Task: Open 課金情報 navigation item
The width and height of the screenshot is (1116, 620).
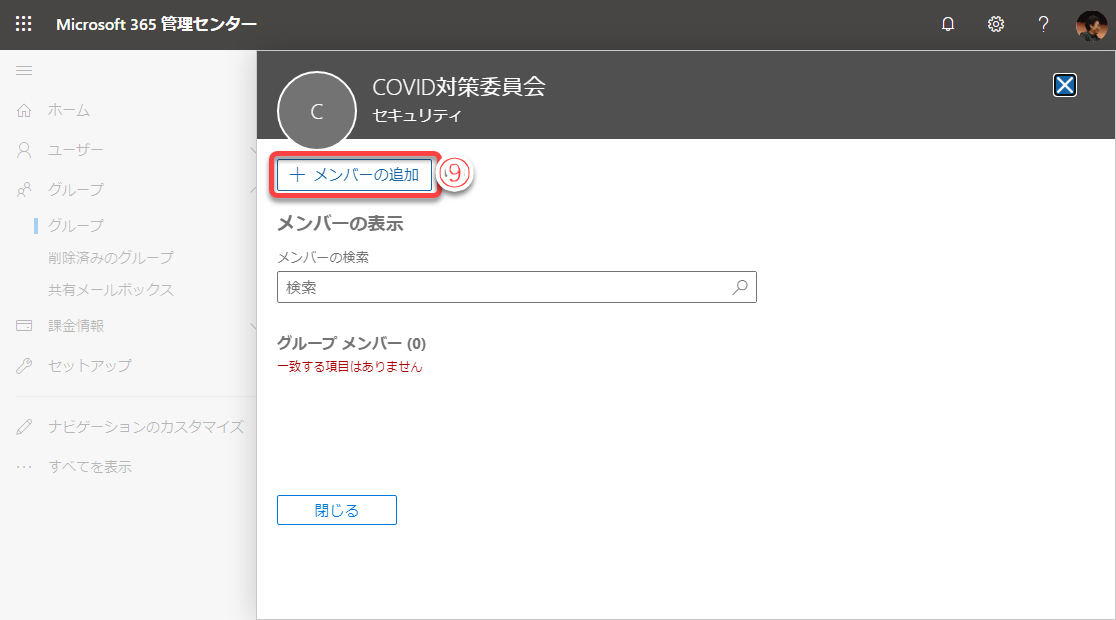Action: (75, 325)
